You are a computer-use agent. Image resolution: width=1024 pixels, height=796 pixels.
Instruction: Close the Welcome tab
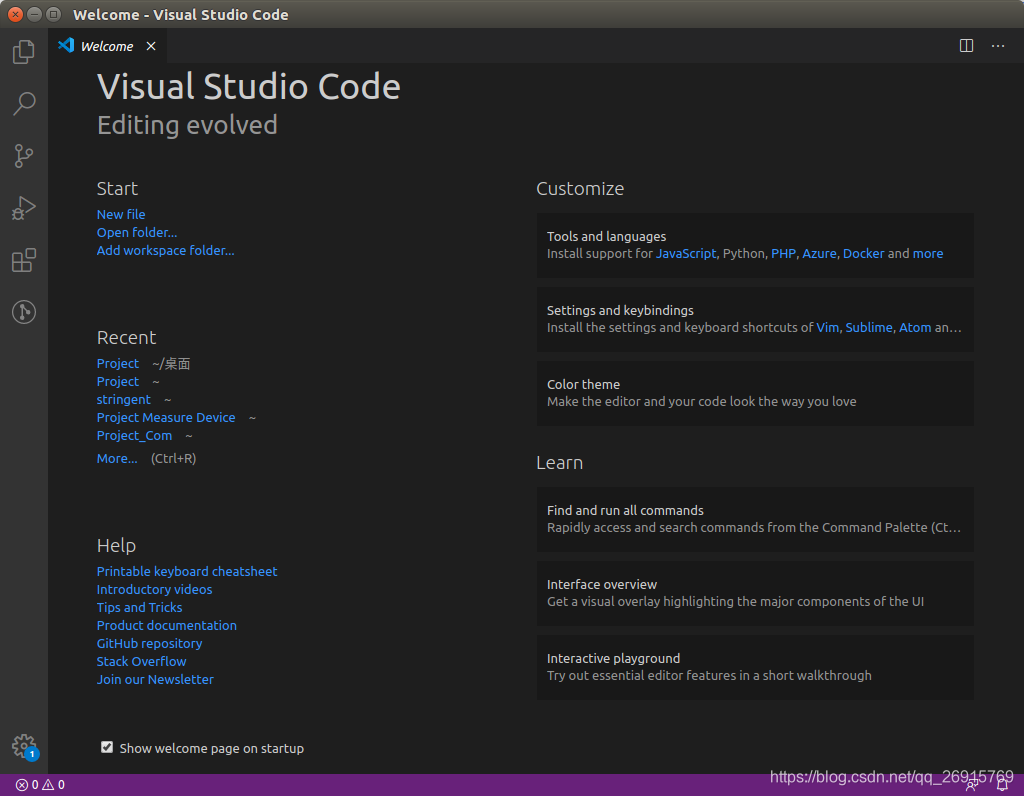point(151,46)
